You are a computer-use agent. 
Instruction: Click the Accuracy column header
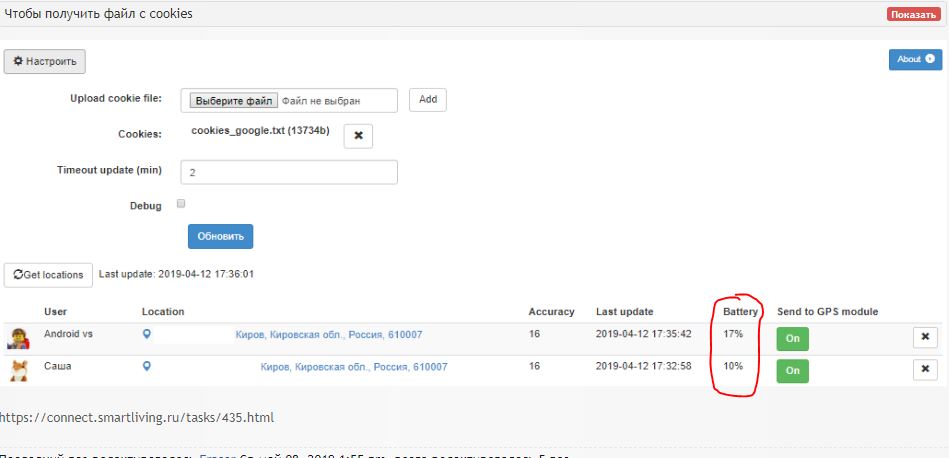(x=551, y=312)
